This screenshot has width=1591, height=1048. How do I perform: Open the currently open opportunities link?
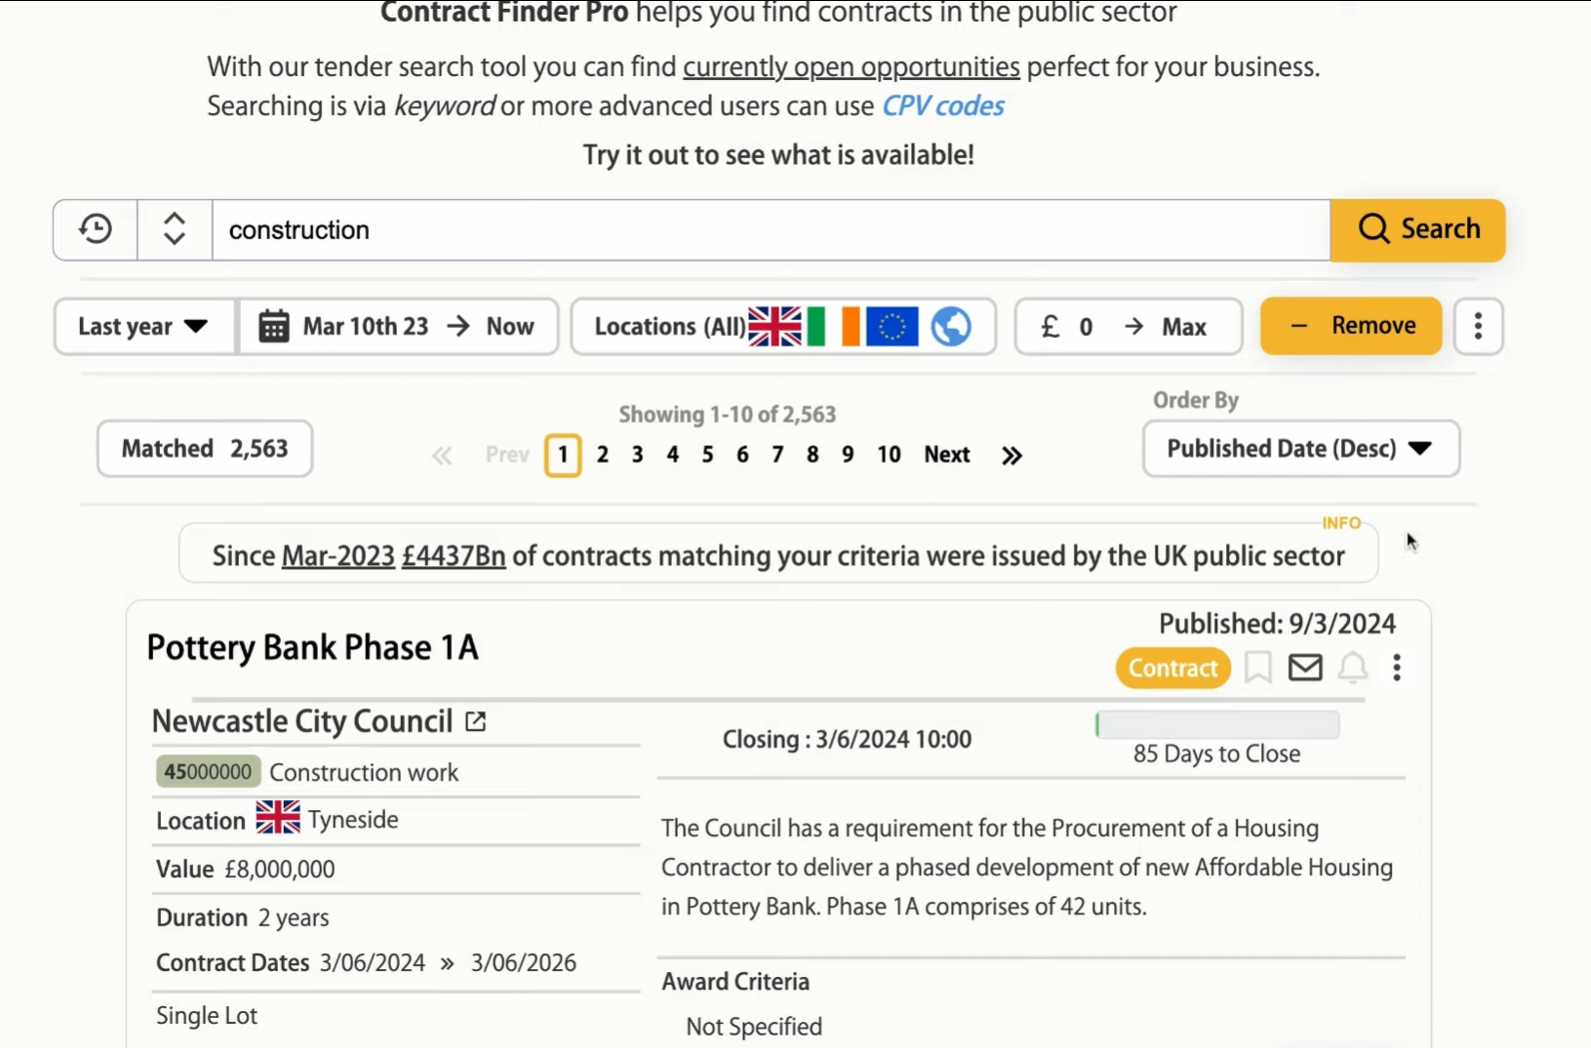[852, 67]
